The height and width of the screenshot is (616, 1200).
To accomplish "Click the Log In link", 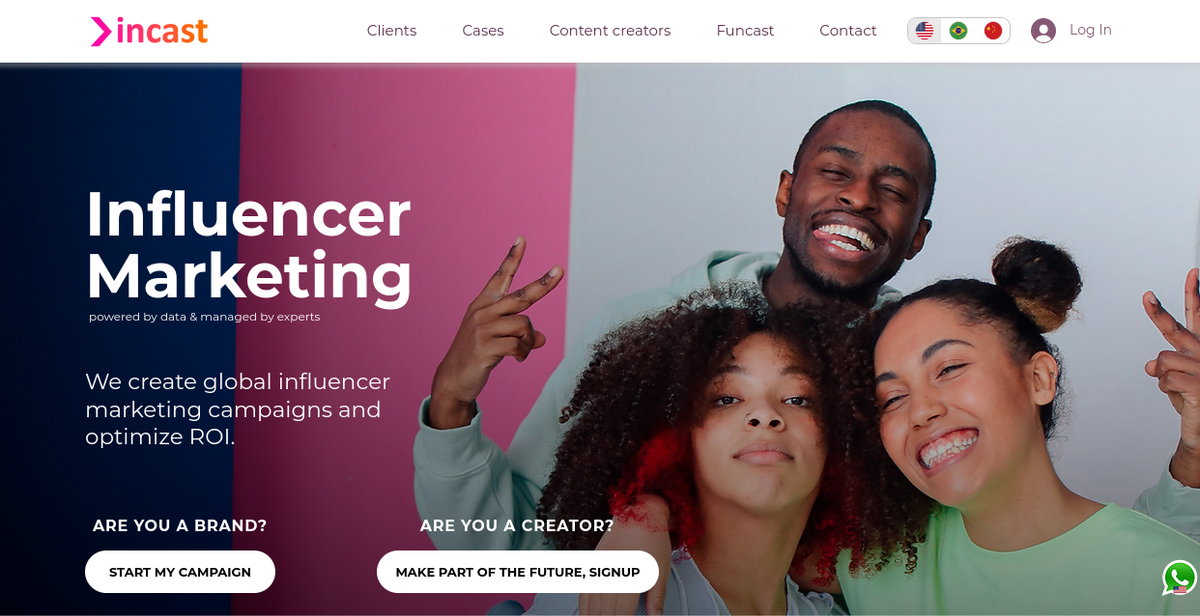I will (1090, 30).
